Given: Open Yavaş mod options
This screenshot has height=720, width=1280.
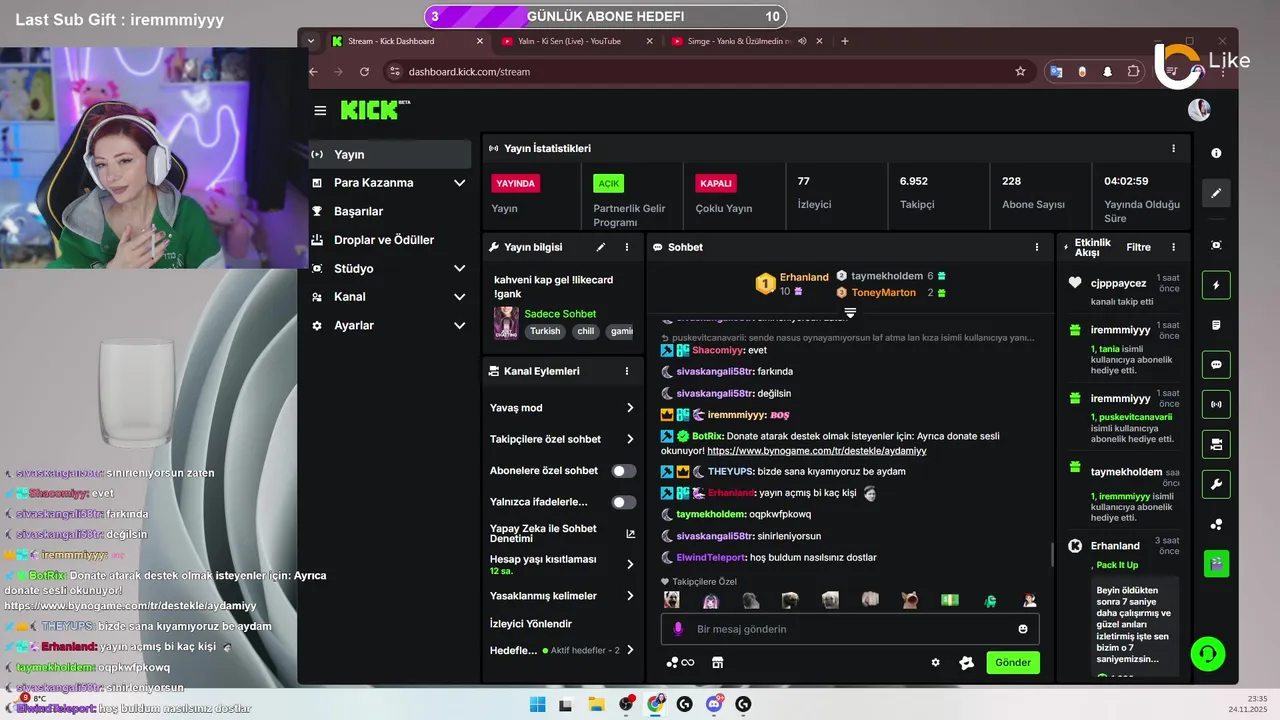Looking at the screenshot, I should tap(562, 408).
